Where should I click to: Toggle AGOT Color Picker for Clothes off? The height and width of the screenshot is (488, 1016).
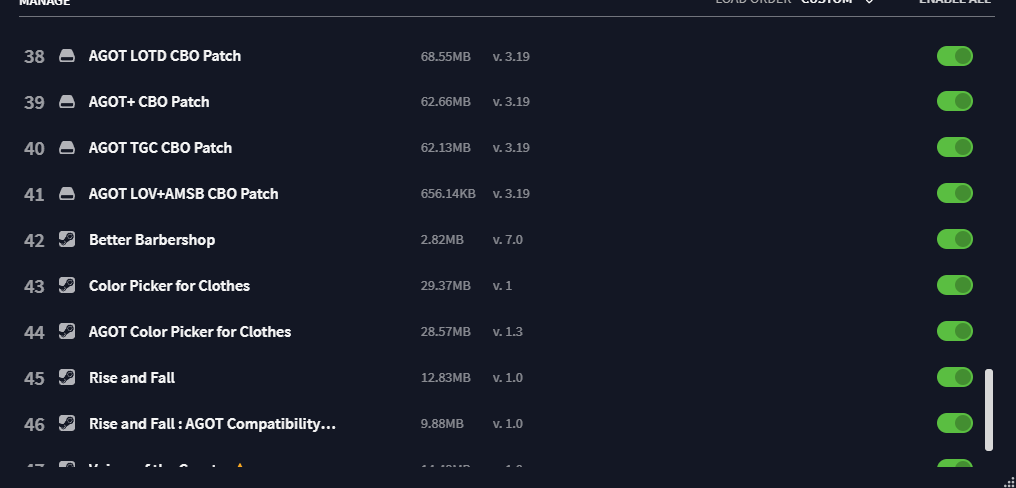pyautogui.click(x=954, y=331)
